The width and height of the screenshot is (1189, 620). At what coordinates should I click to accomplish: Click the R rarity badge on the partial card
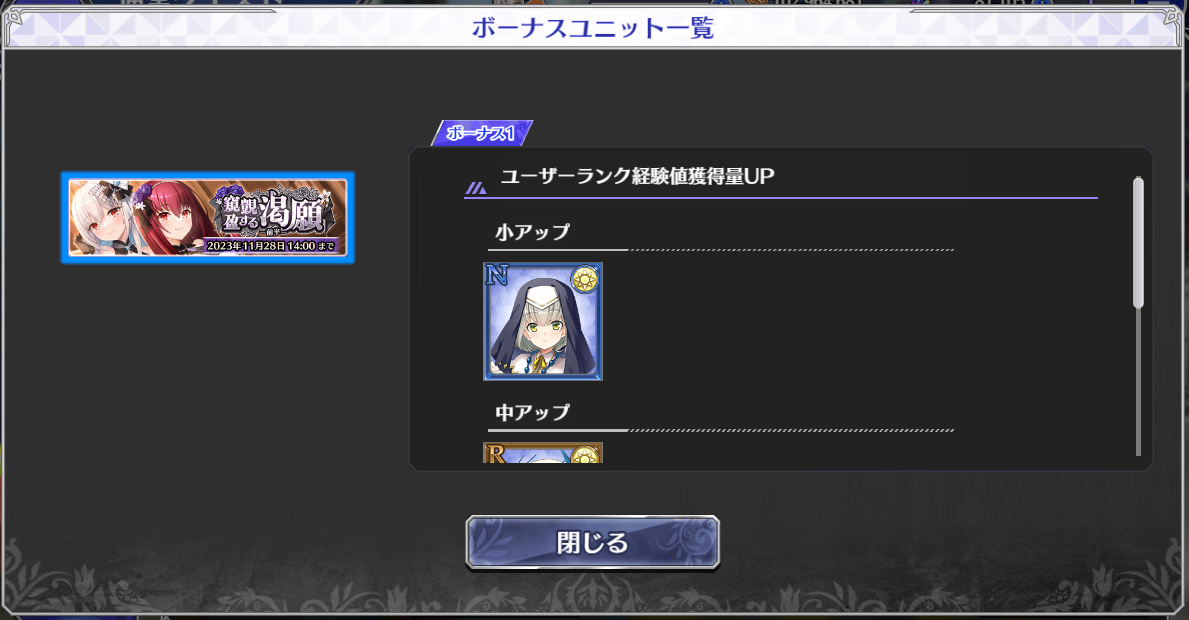[x=496, y=454]
